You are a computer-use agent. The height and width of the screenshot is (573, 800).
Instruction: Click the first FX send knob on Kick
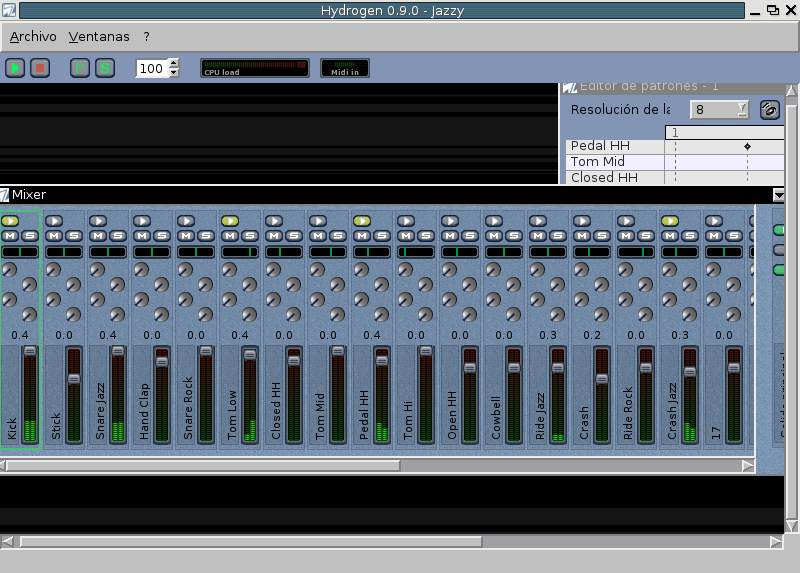pyautogui.click(x=9, y=270)
